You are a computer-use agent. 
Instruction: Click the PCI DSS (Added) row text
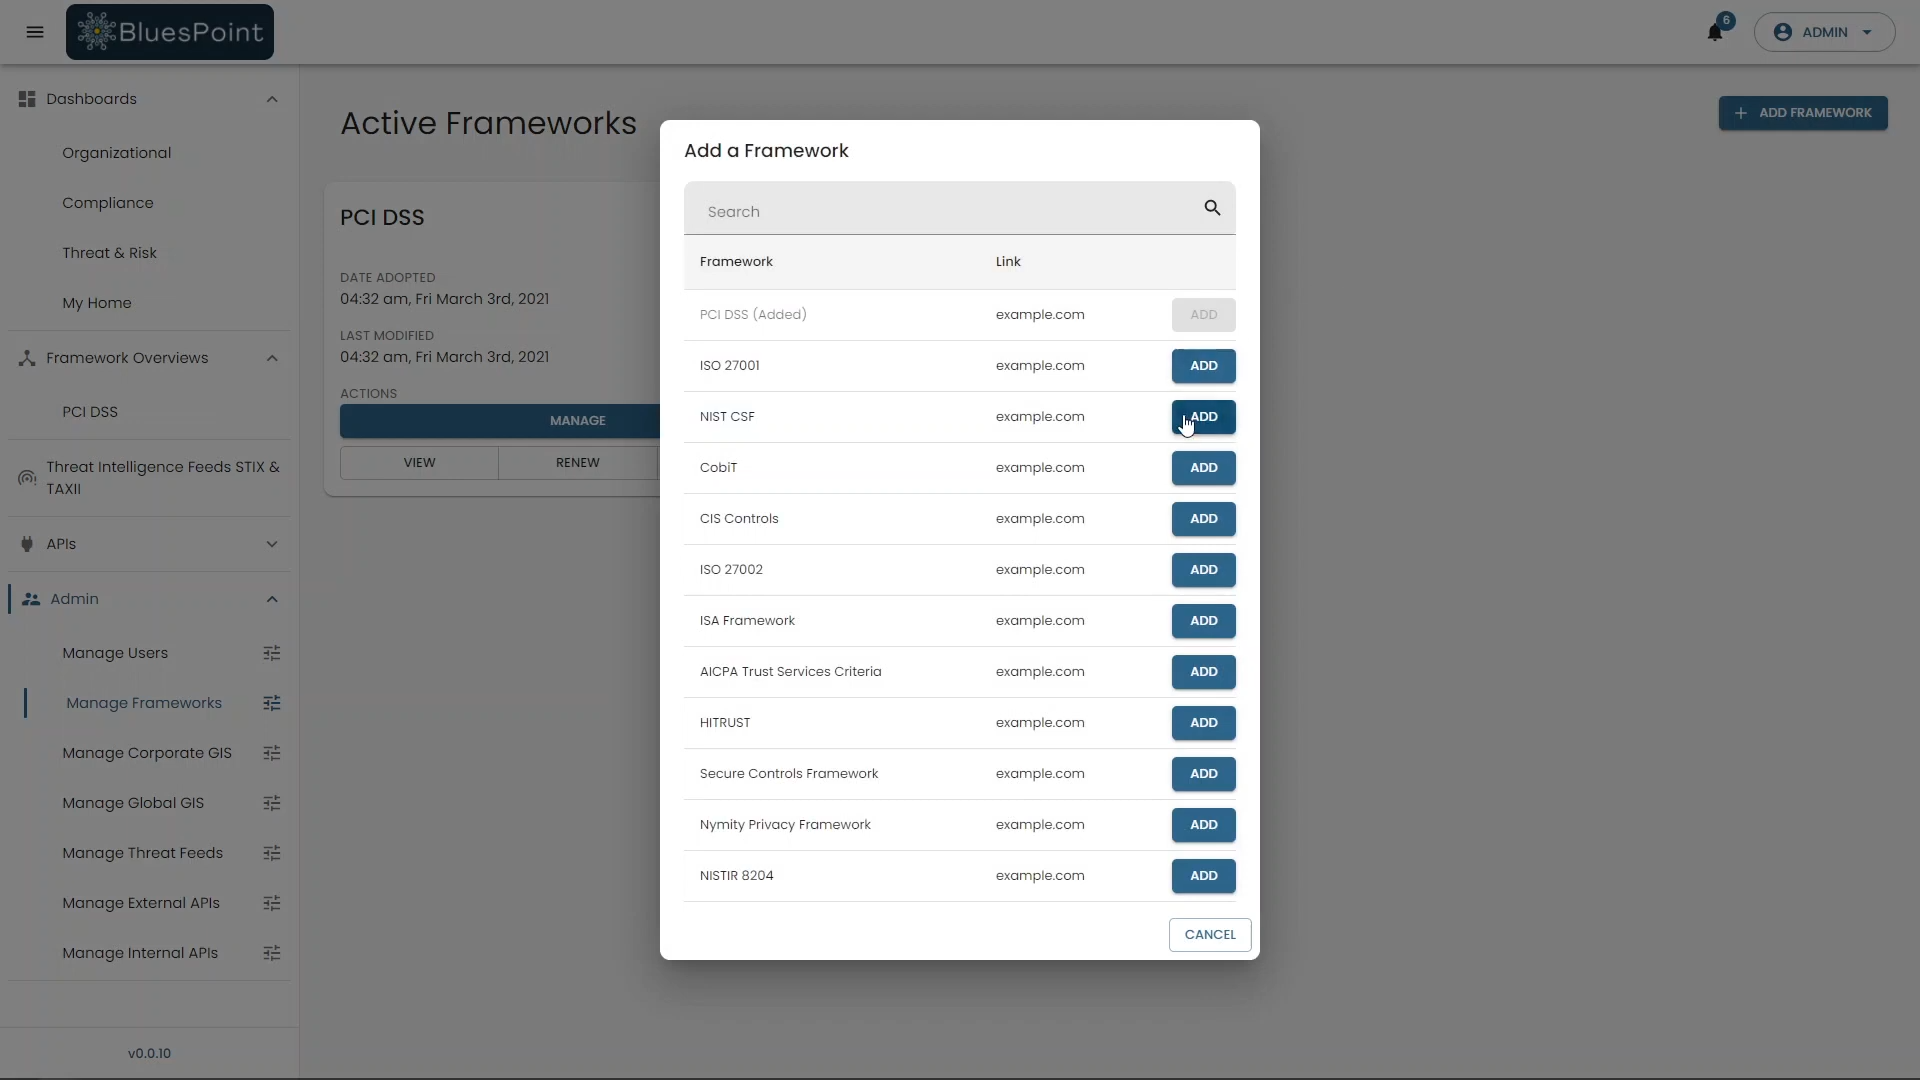click(753, 315)
